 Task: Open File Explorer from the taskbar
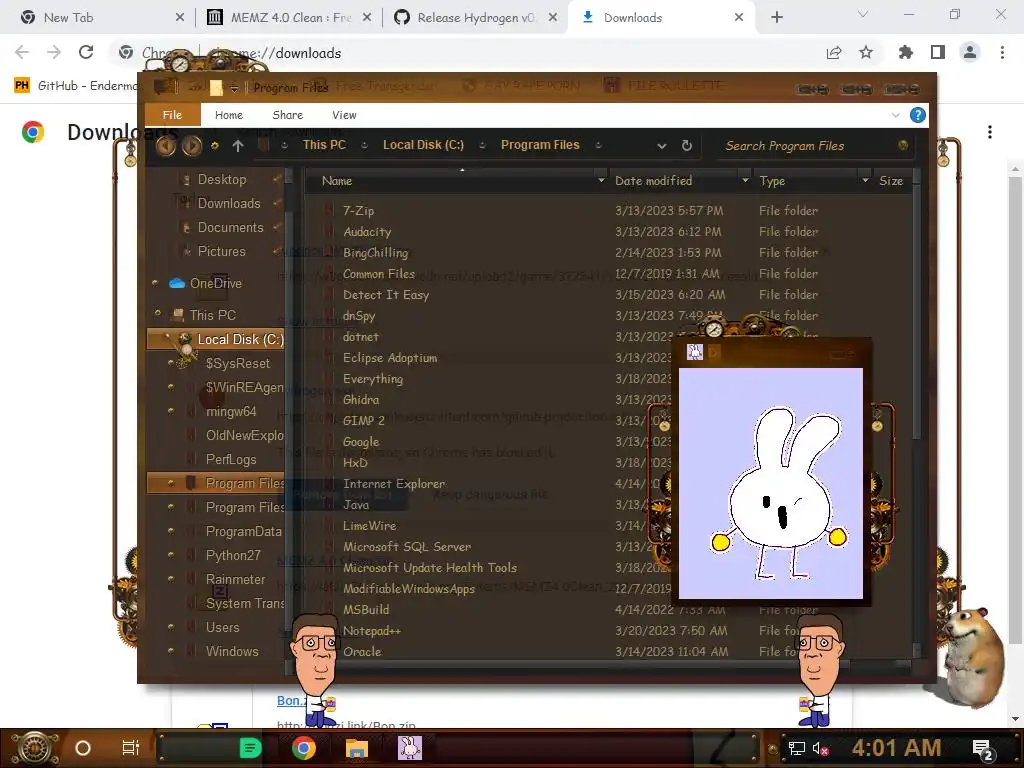point(357,748)
